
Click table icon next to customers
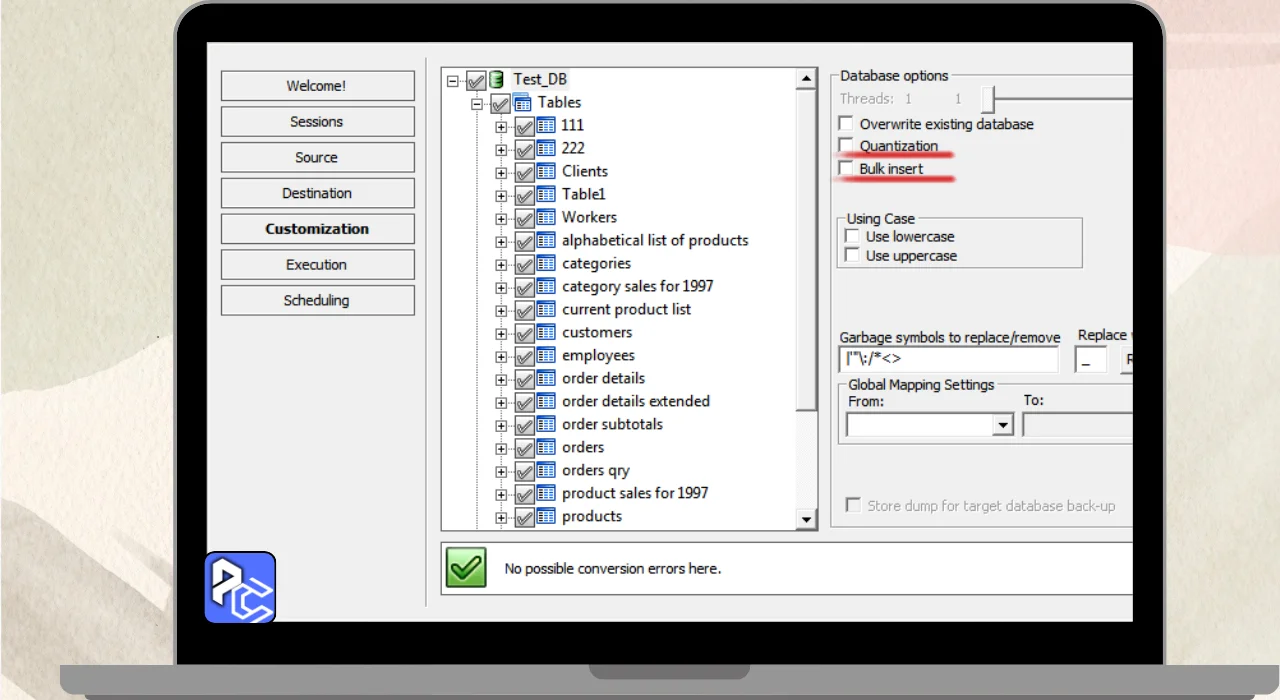coord(546,332)
